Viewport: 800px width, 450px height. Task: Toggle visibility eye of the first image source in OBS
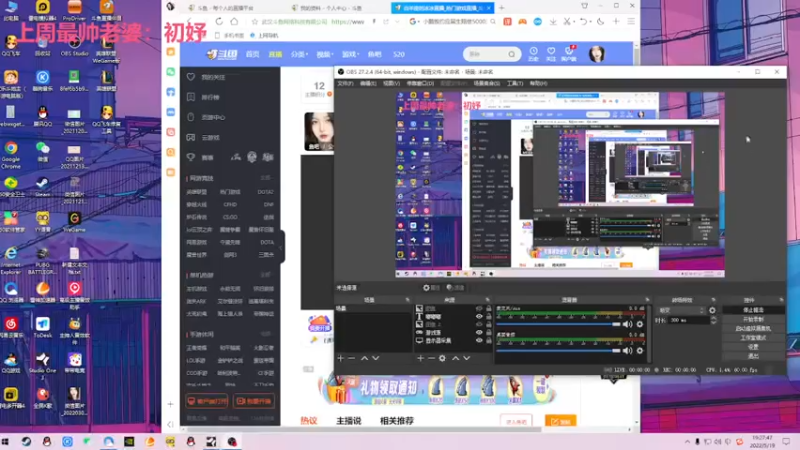coord(479,308)
